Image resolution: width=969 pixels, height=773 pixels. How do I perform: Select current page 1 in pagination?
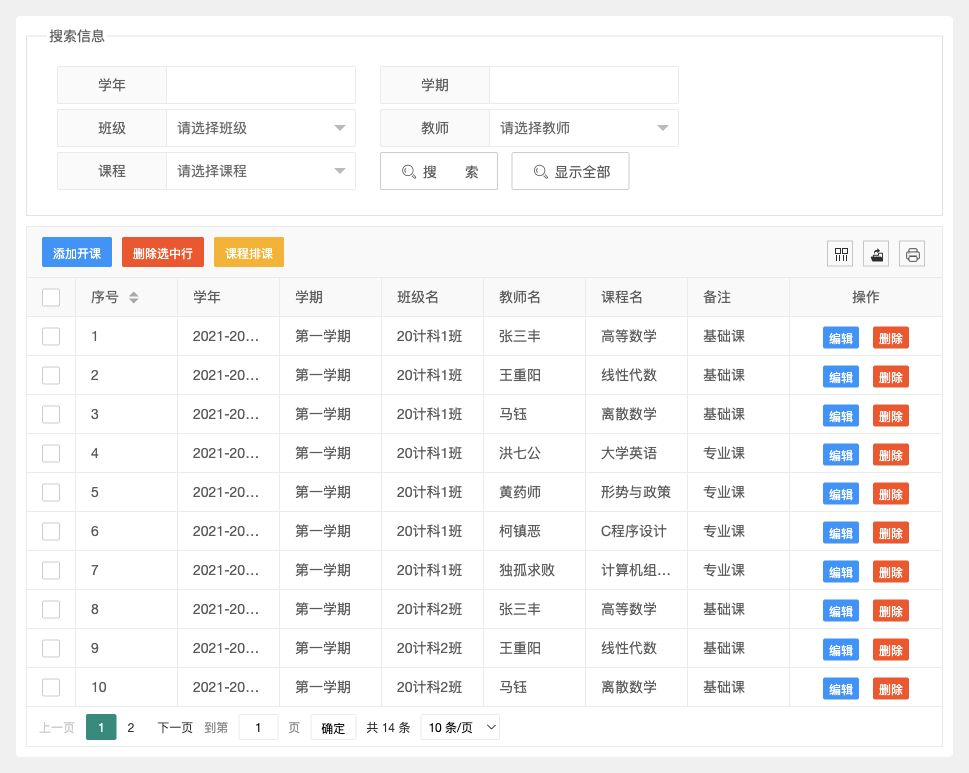[101, 727]
